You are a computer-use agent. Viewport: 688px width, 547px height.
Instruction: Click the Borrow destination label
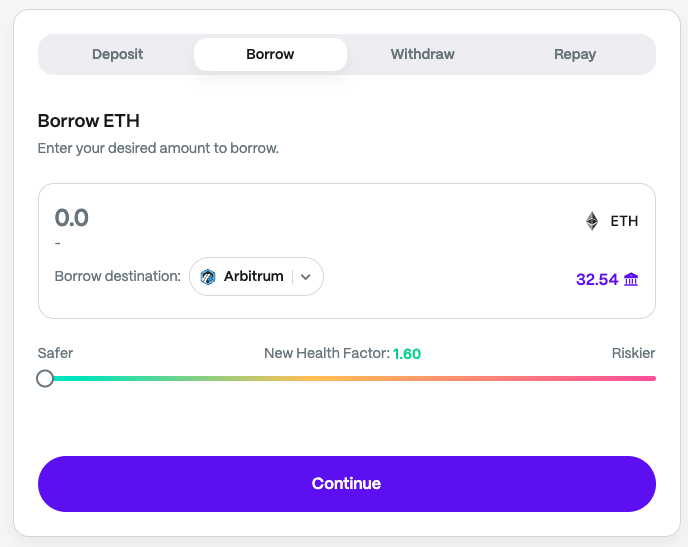pyautogui.click(x=117, y=277)
